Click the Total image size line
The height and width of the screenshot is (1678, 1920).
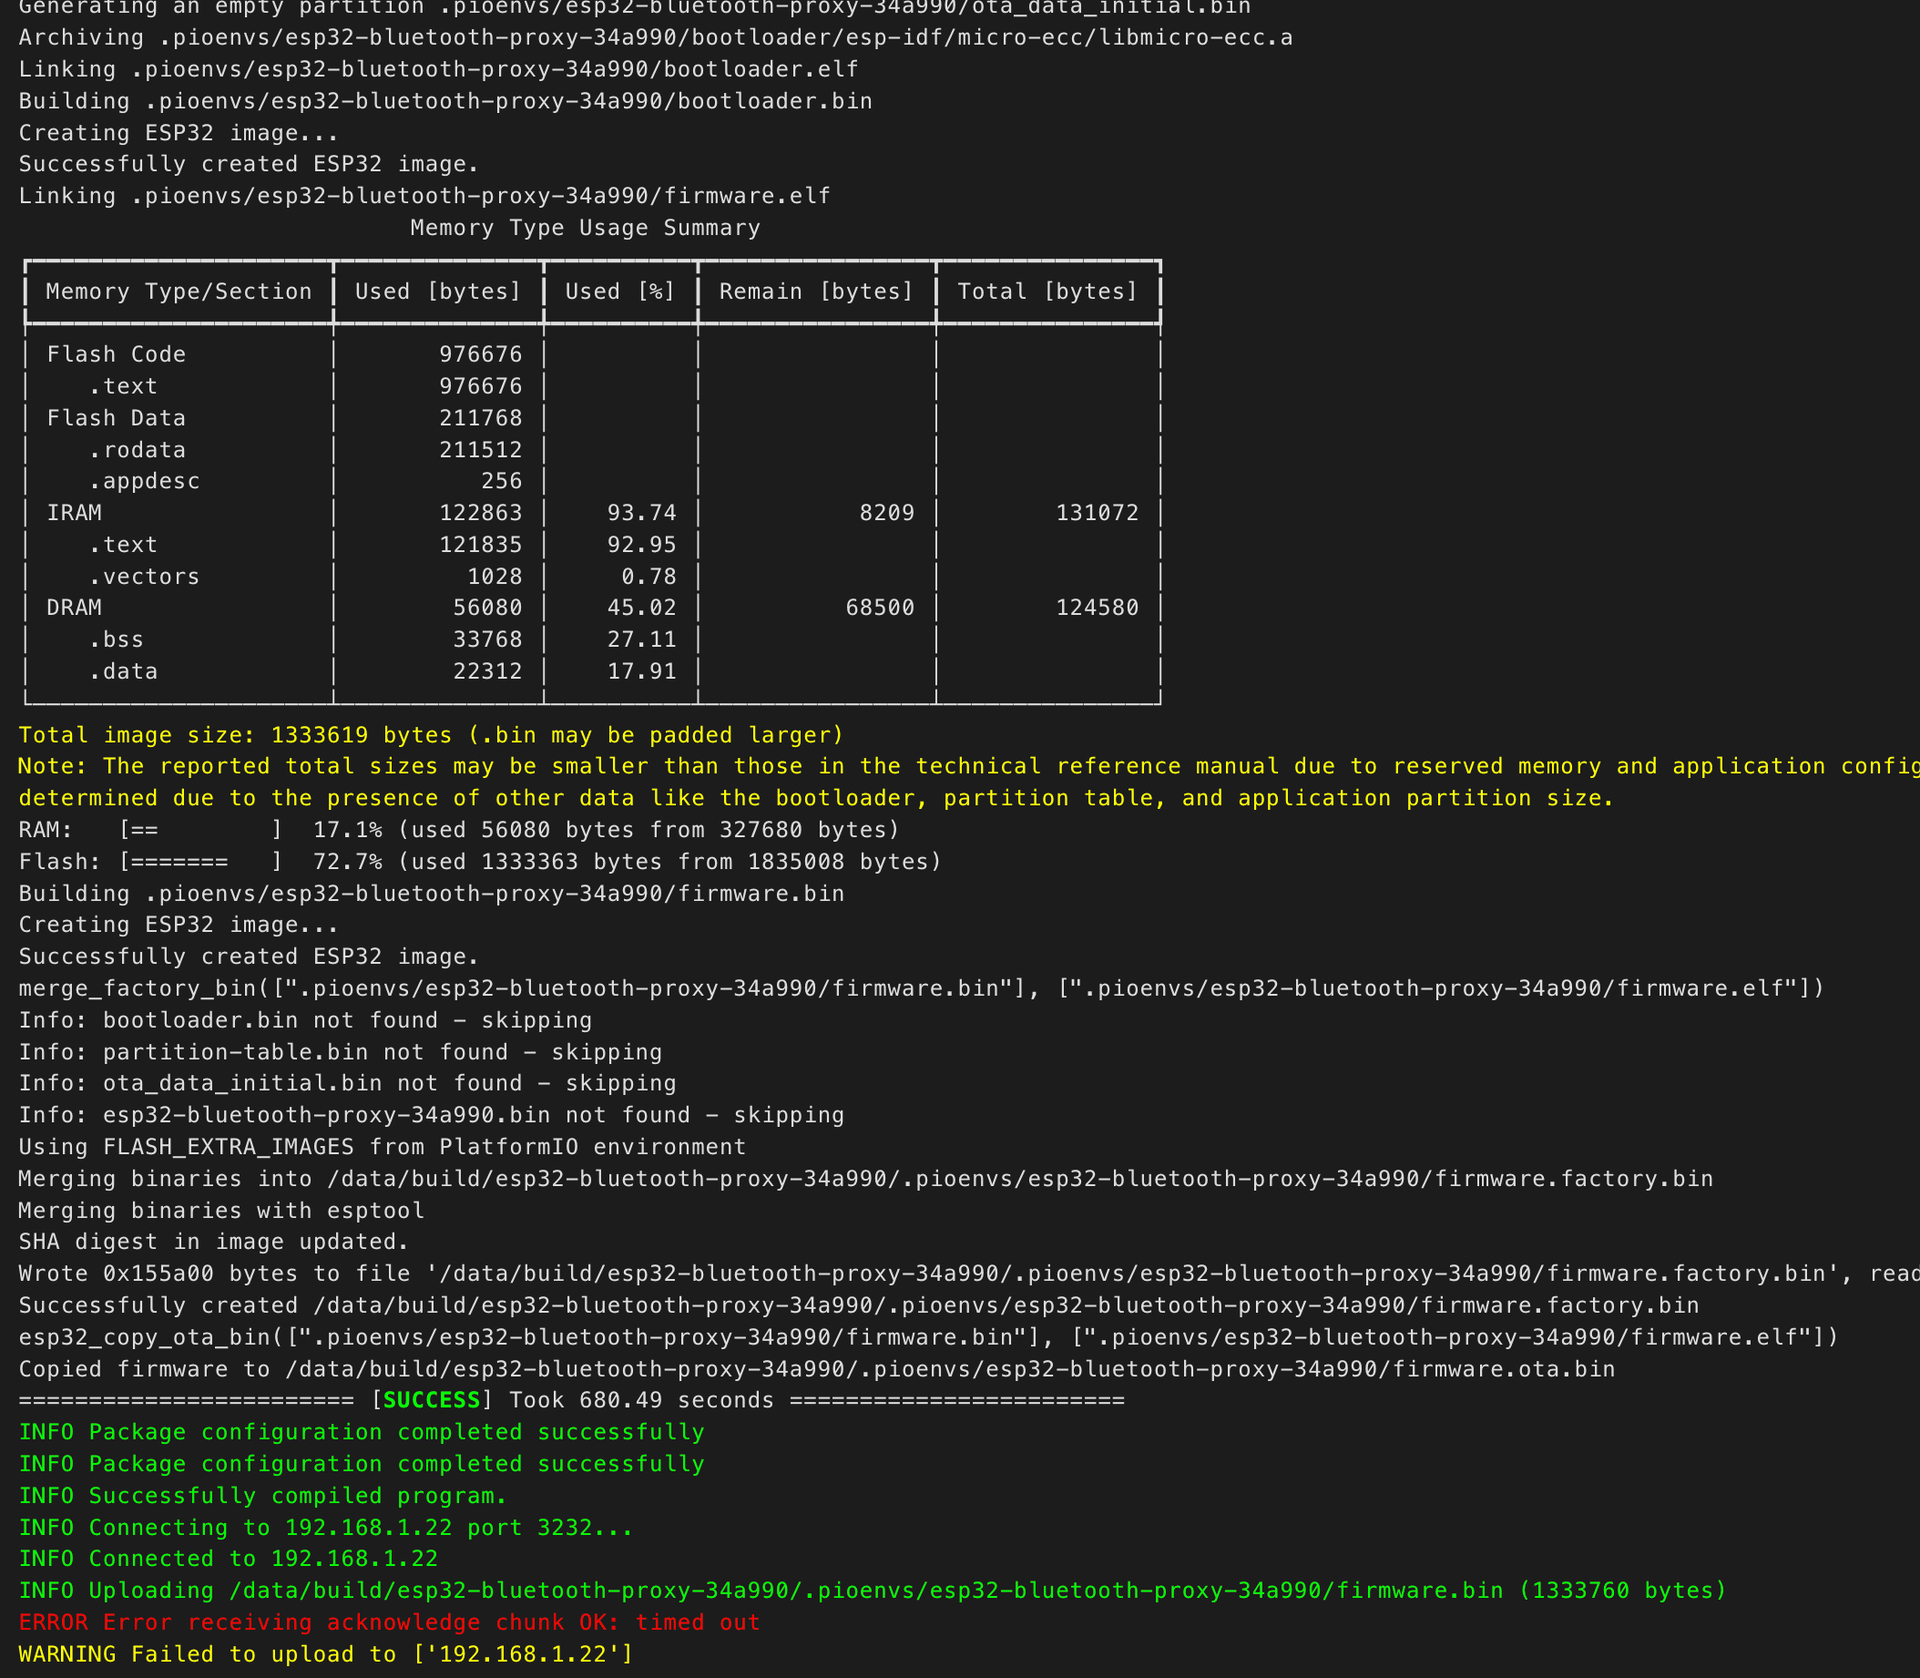pyautogui.click(x=430, y=735)
